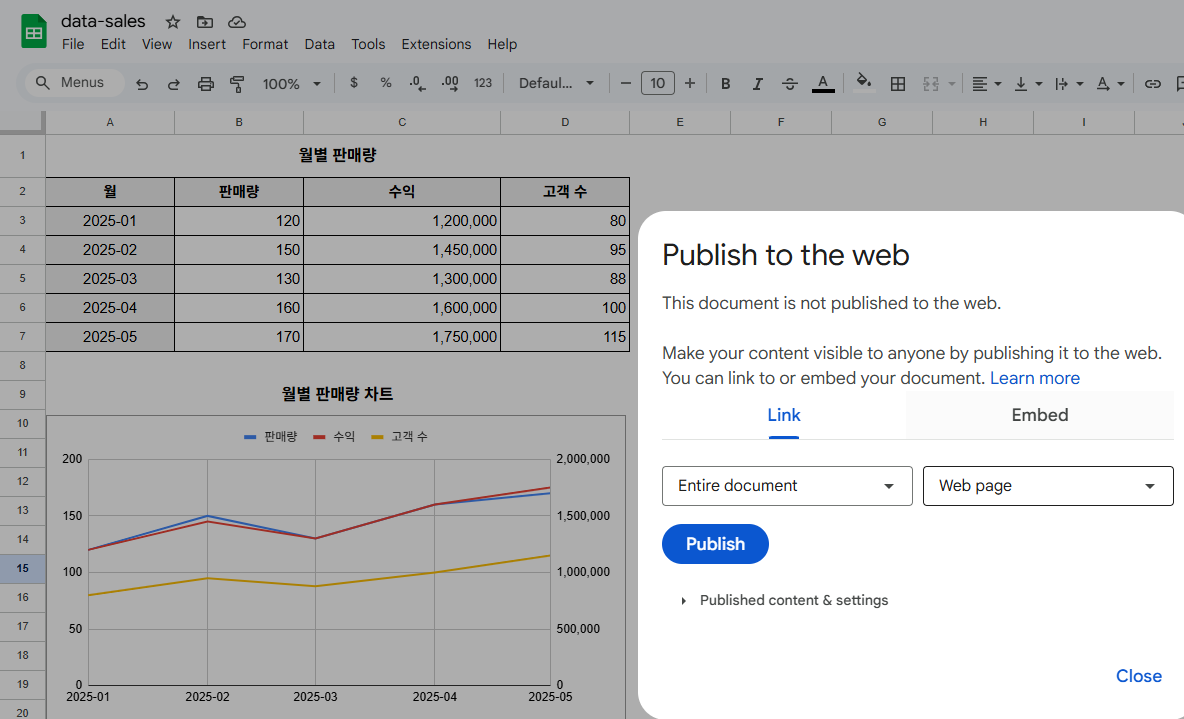The image size is (1184, 719).
Task: Click the Merge cells icon
Action: click(931, 84)
